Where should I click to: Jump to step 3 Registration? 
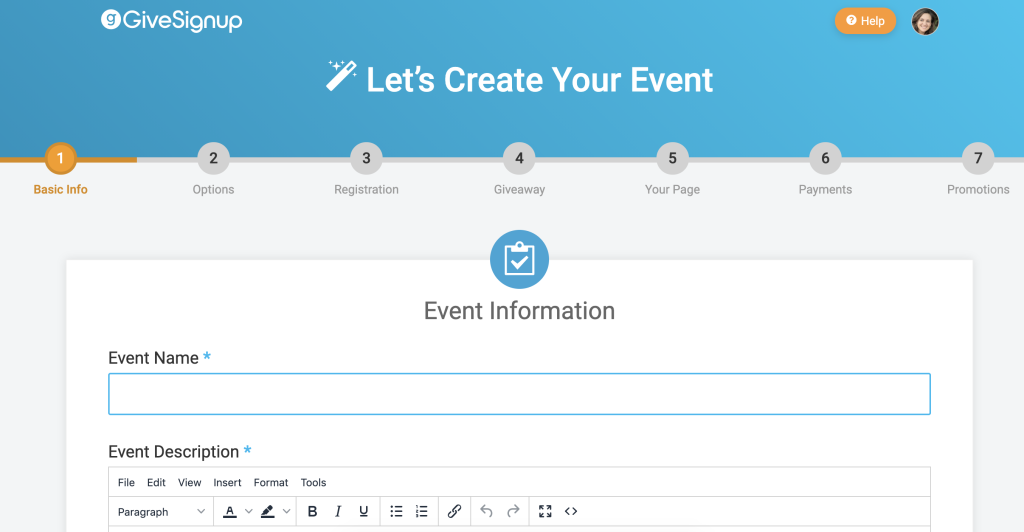(366, 158)
